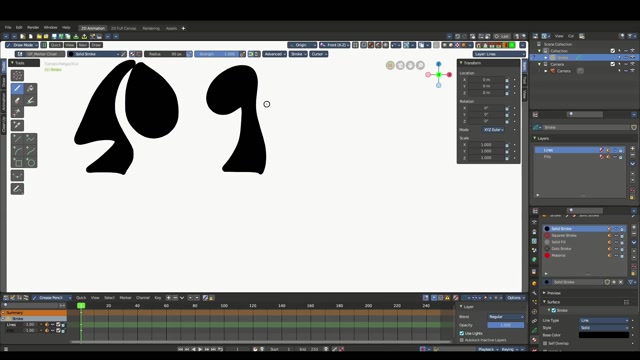Click the Strength slider

(x=216, y=54)
